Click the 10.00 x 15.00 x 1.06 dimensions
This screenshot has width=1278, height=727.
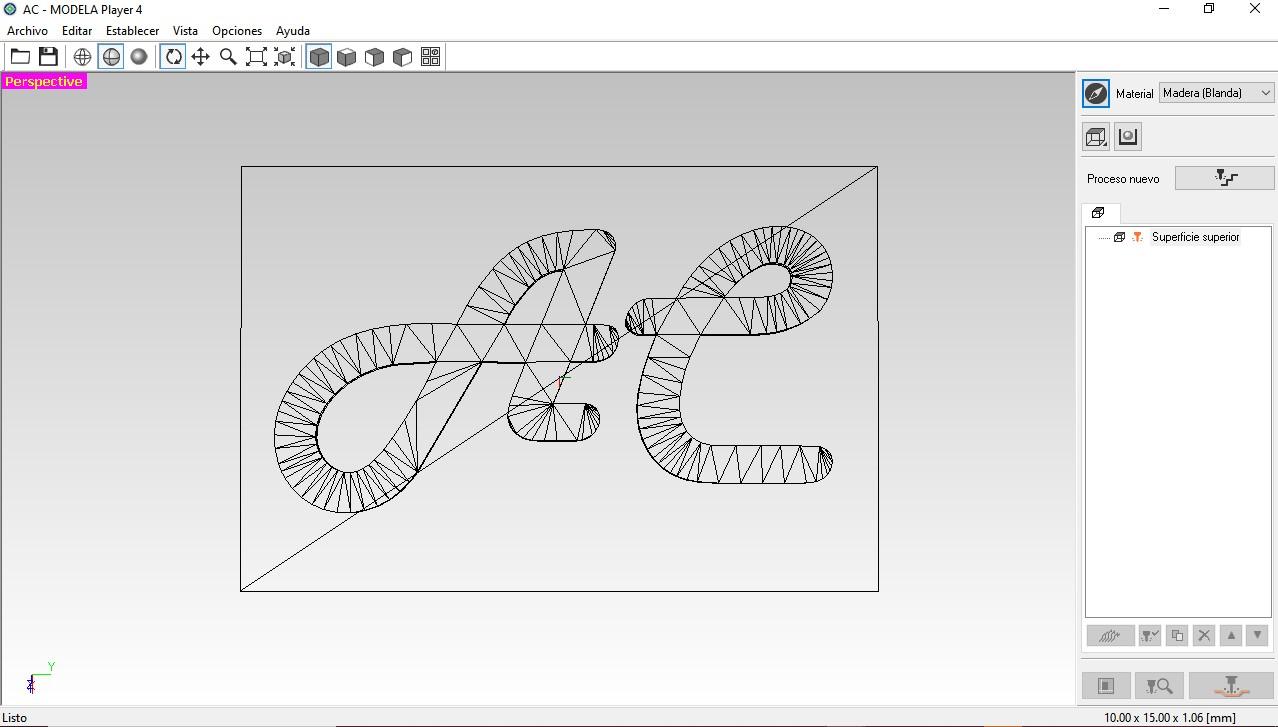point(1169,718)
